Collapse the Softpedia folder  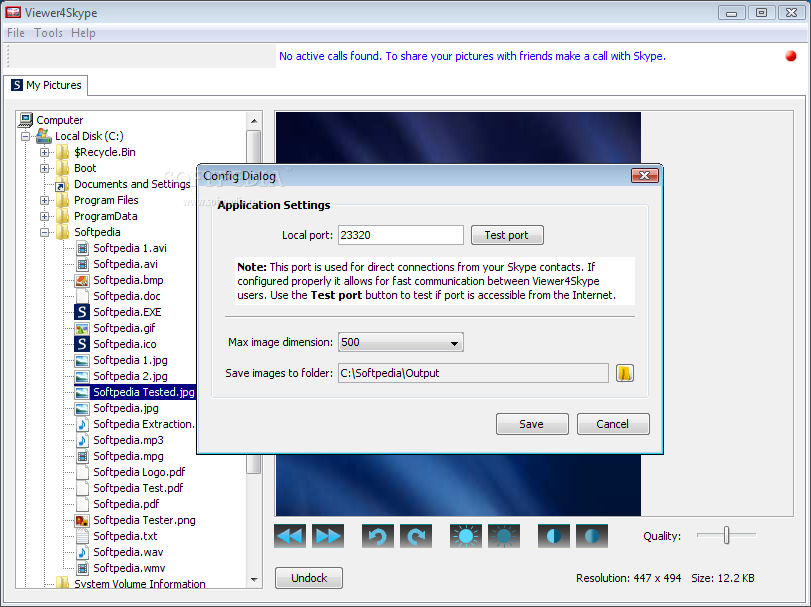44,233
